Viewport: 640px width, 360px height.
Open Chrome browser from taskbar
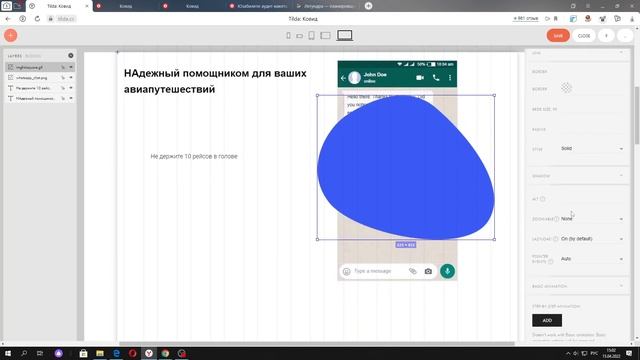click(x=165, y=353)
